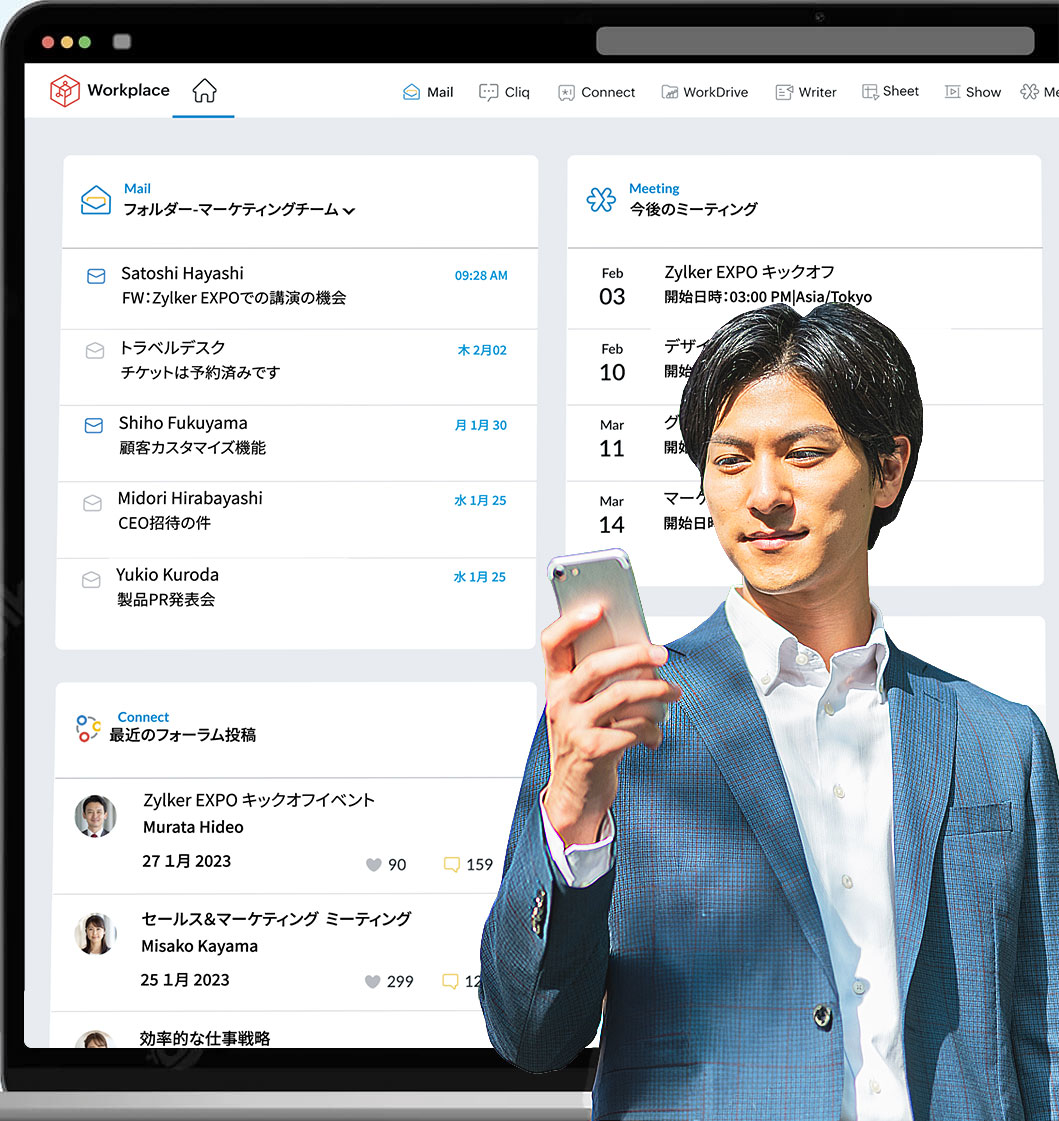The image size is (1059, 1121).
Task: Click 27 1月 2023 post date
Action: point(187,861)
